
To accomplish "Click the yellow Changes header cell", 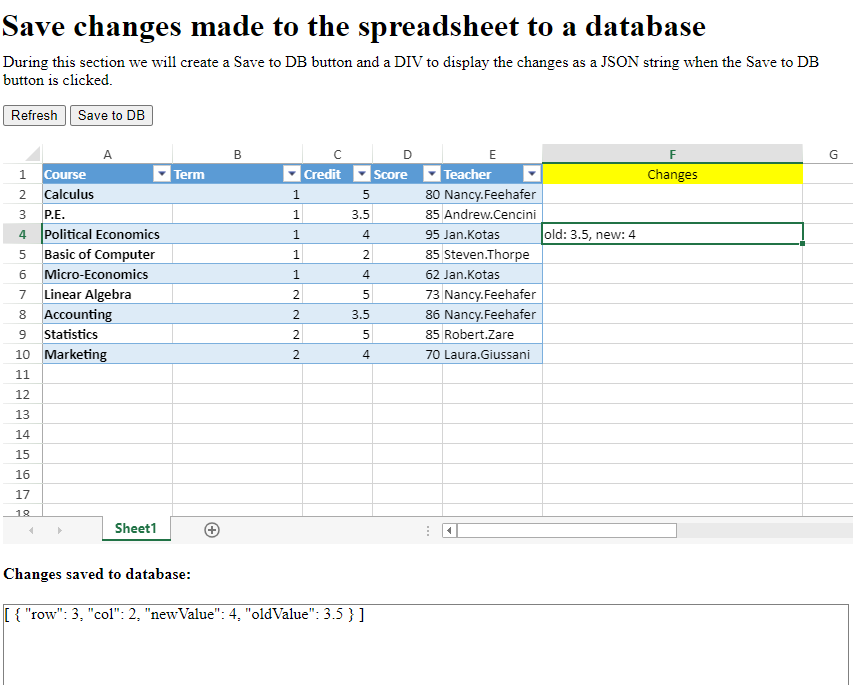I will (672, 174).
